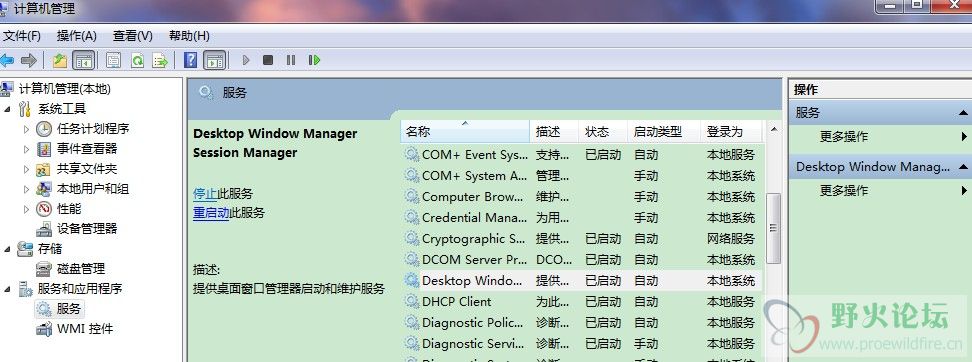Expand the 事件查看器 node triangle
Viewport: 972px width, 362px height.
pyautogui.click(x=26, y=149)
